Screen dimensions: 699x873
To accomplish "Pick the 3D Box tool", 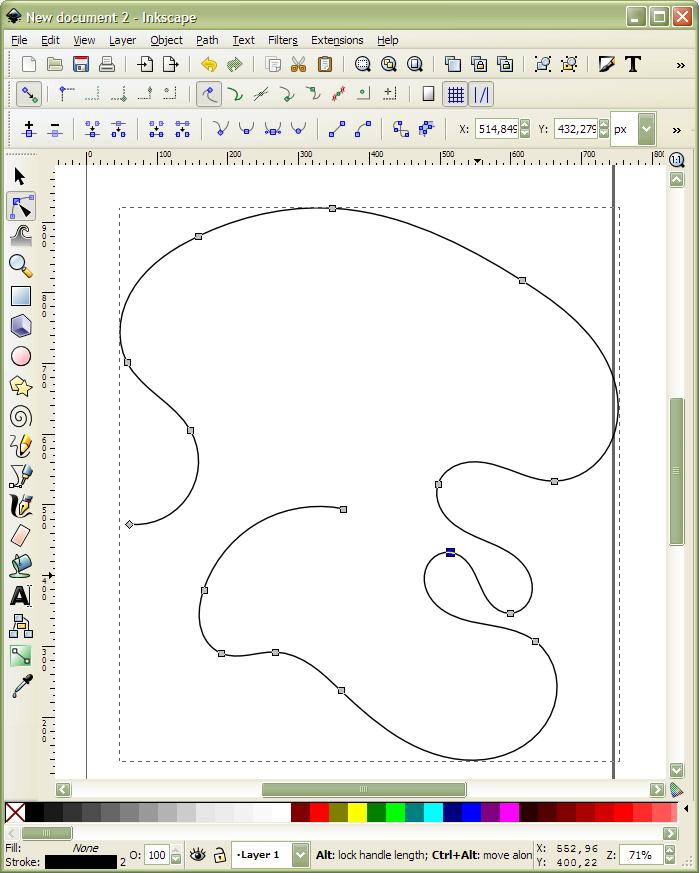I will point(20,326).
